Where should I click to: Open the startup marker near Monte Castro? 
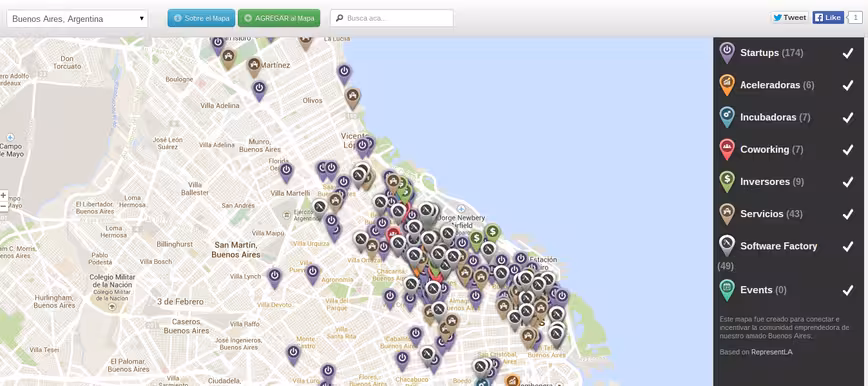293,355
